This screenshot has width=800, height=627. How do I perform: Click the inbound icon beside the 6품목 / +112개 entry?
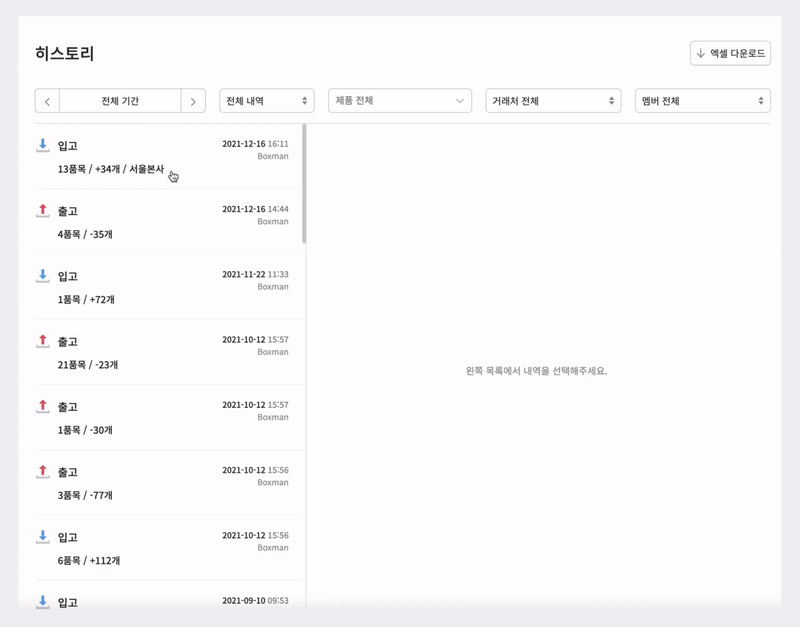click(43, 537)
